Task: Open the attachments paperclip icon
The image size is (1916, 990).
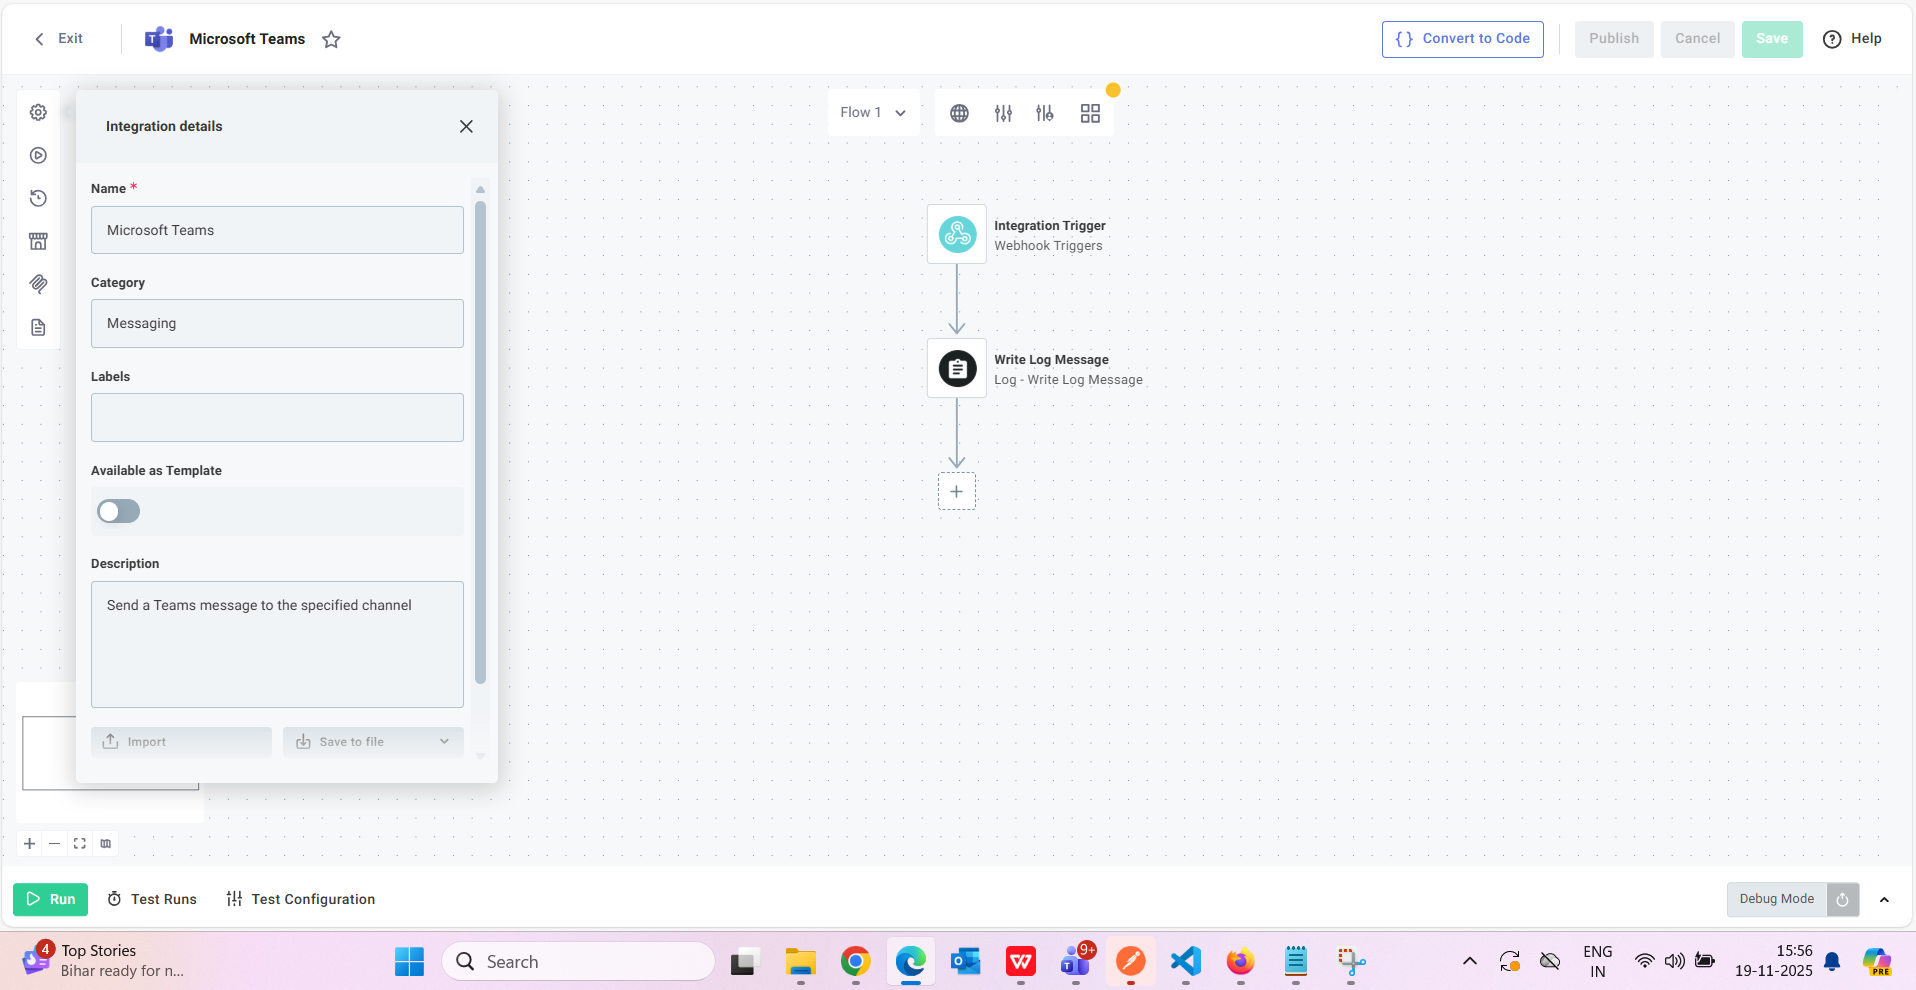Action: pyautogui.click(x=38, y=284)
